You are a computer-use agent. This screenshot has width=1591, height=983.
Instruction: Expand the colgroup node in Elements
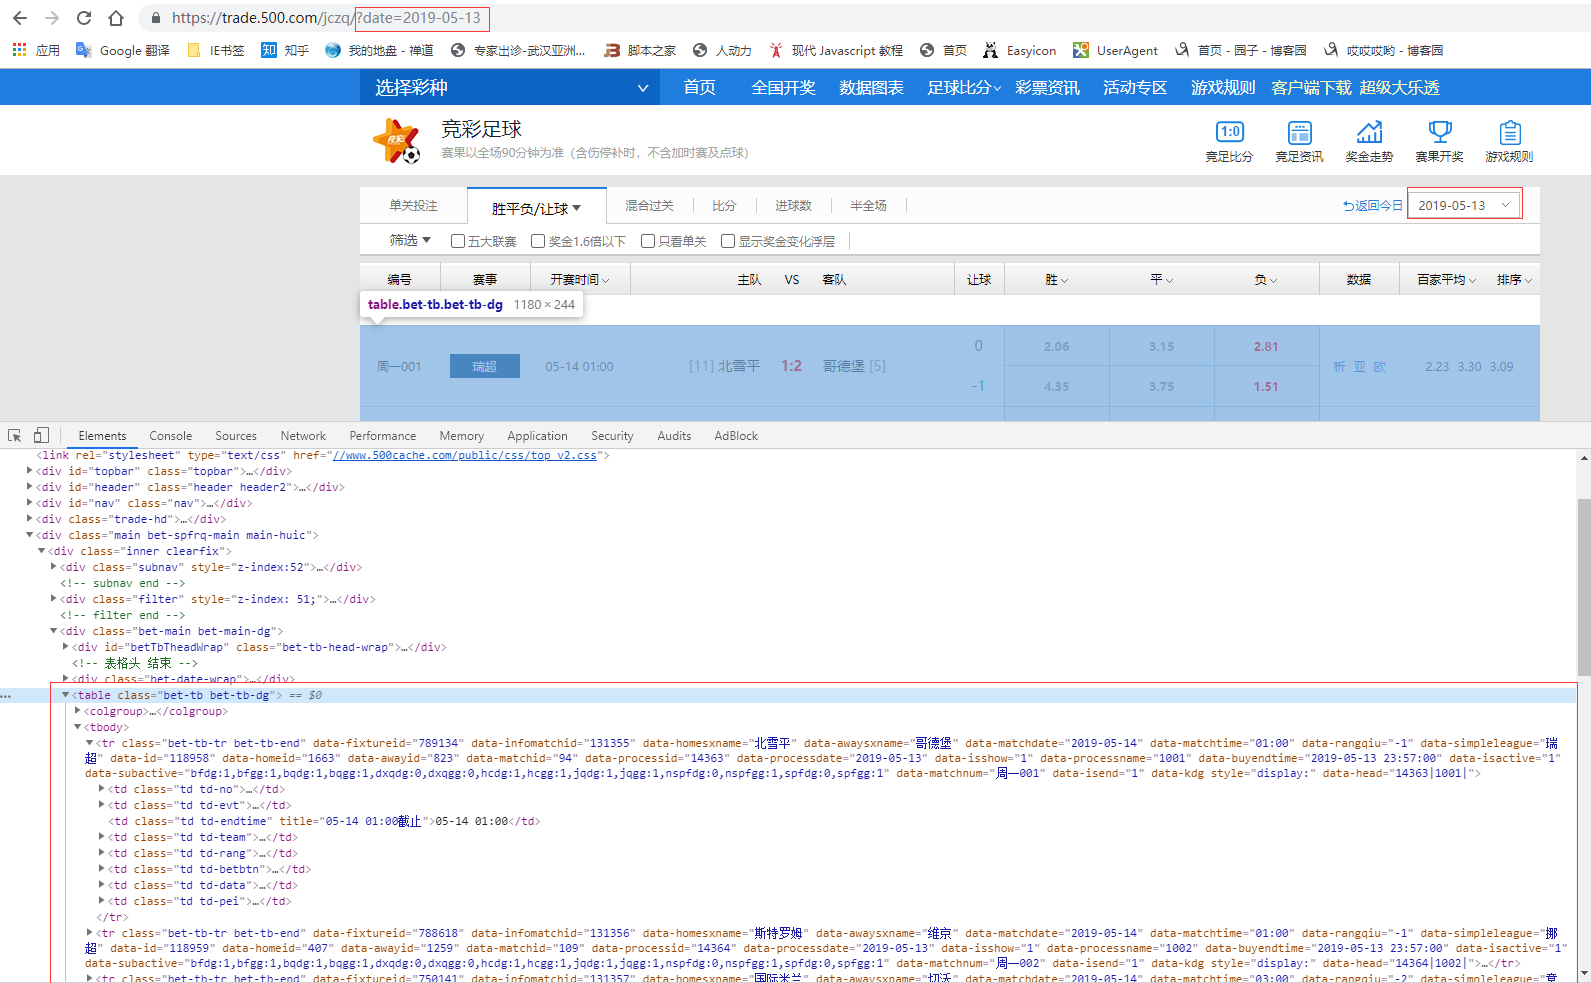click(x=77, y=711)
